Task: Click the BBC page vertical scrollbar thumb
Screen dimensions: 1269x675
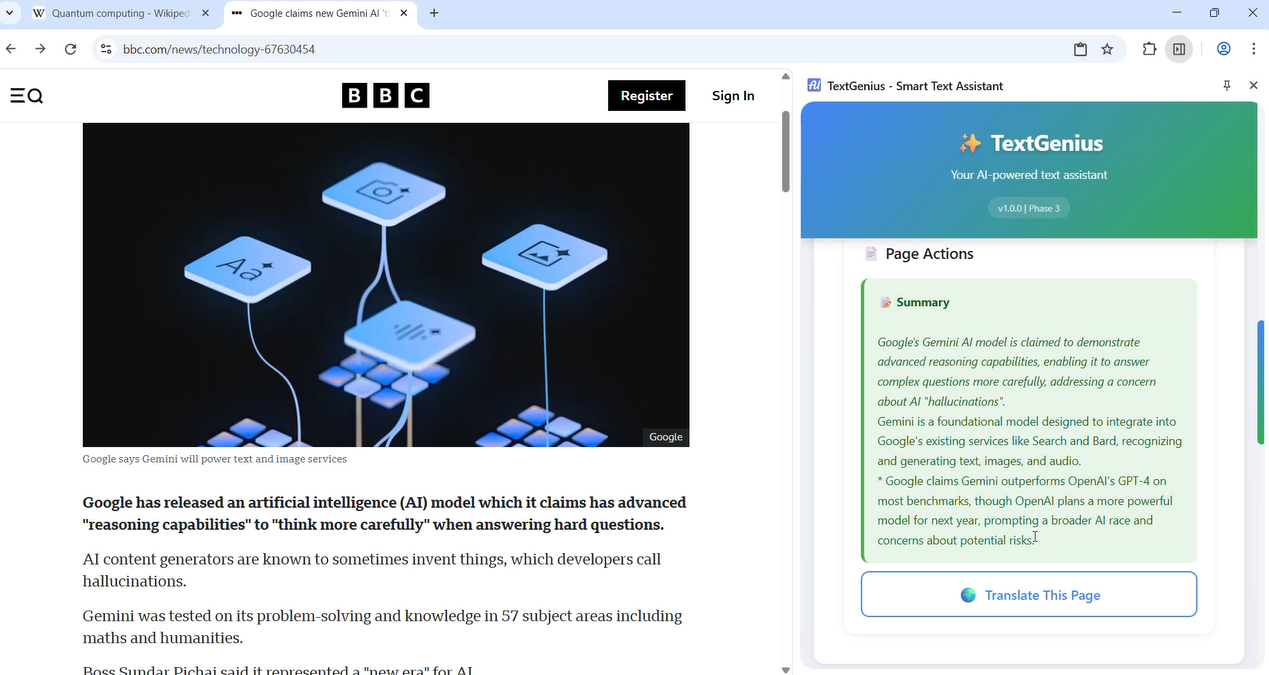Action: tap(786, 150)
